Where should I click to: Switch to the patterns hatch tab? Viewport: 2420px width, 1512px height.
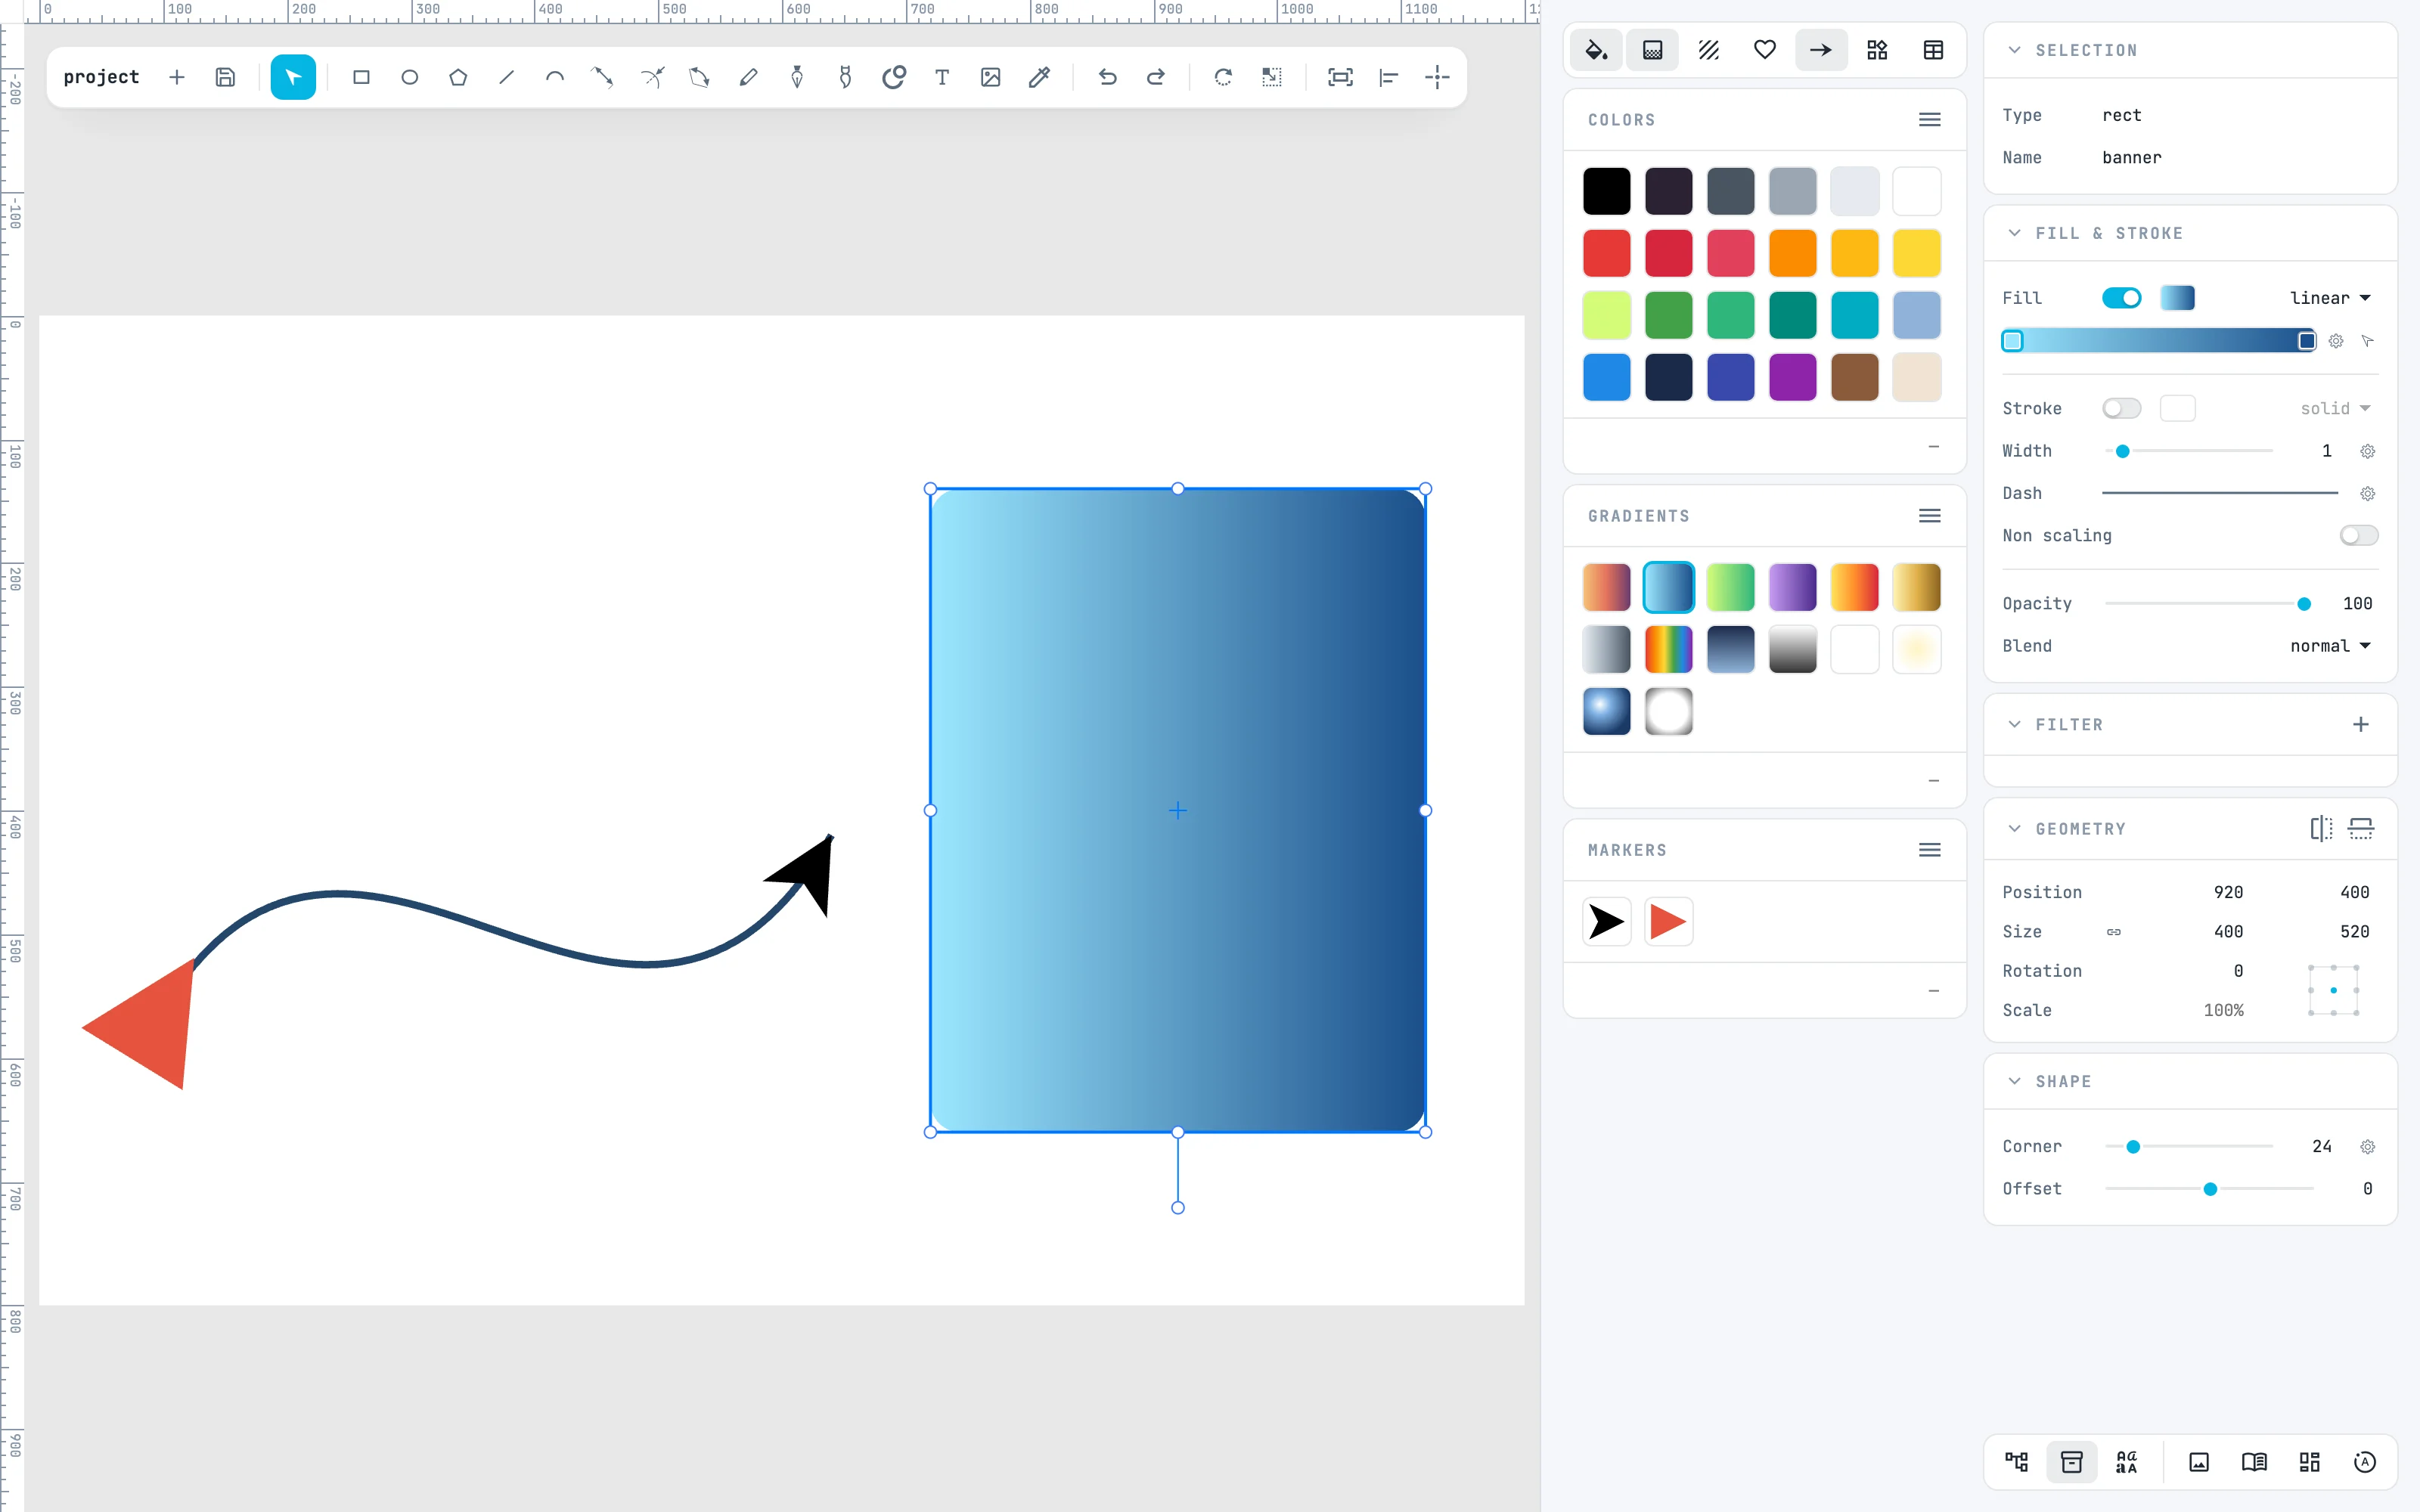pos(1708,50)
